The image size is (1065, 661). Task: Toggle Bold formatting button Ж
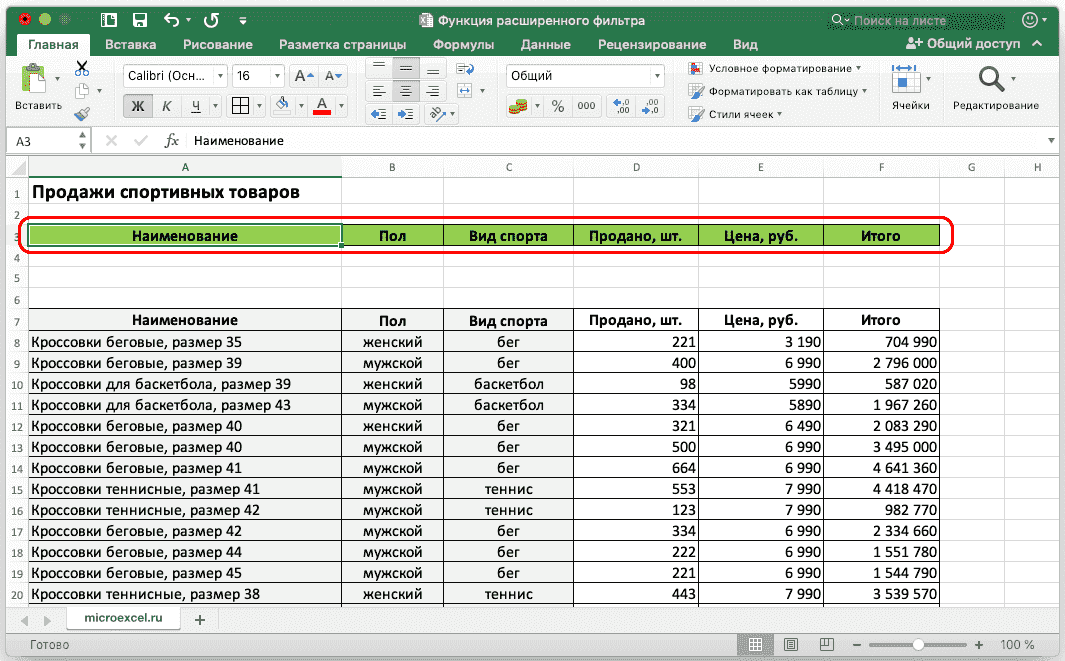click(x=138, y=106)
